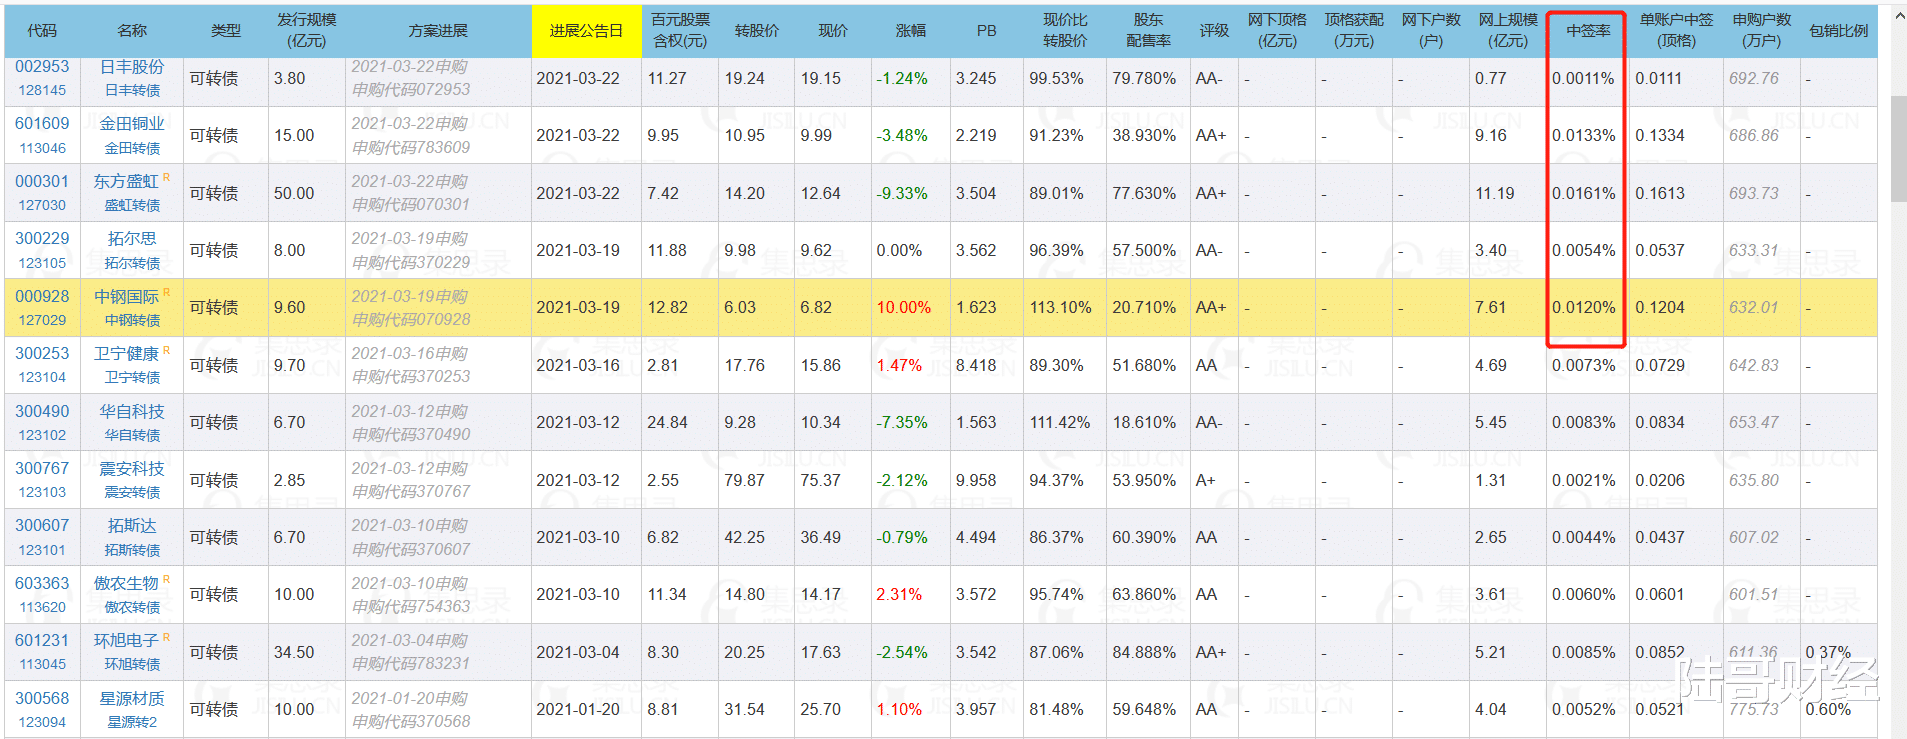Open stock name 环旭电子

click(x=126, y=641)
